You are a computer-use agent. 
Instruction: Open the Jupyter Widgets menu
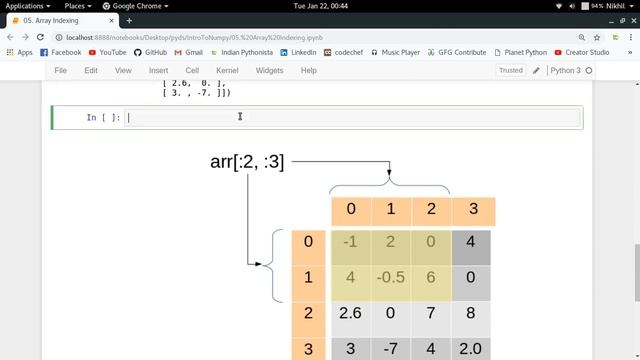click(269, 70)
